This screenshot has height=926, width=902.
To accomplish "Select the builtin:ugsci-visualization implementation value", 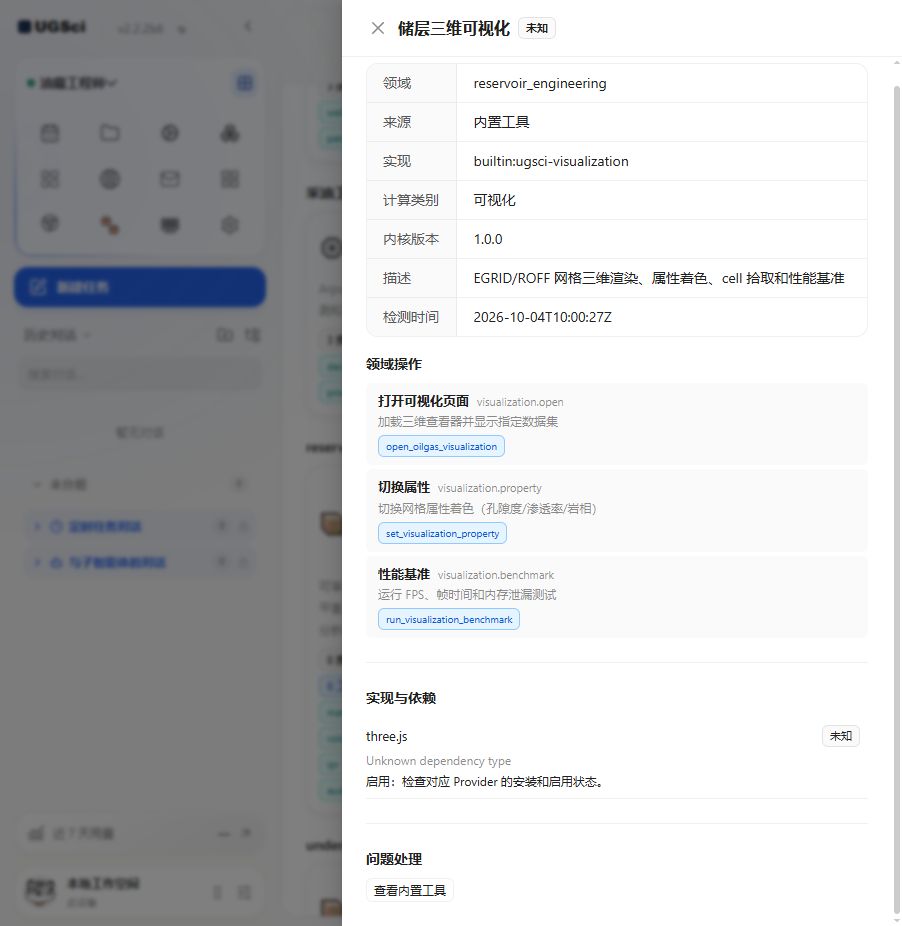I will coord(551,161).
